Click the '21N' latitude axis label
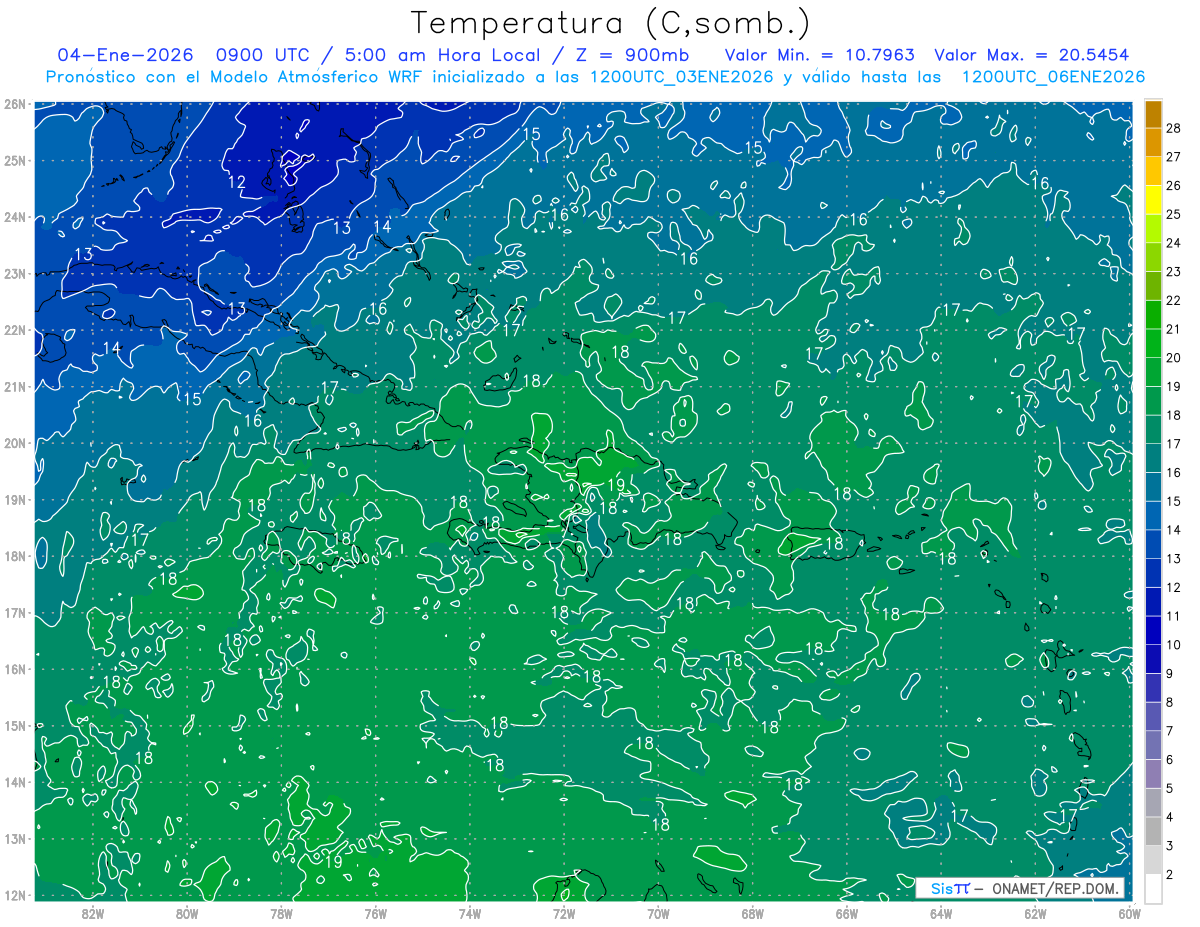Screen dimensions: 1200x927 tap(14, 386)
